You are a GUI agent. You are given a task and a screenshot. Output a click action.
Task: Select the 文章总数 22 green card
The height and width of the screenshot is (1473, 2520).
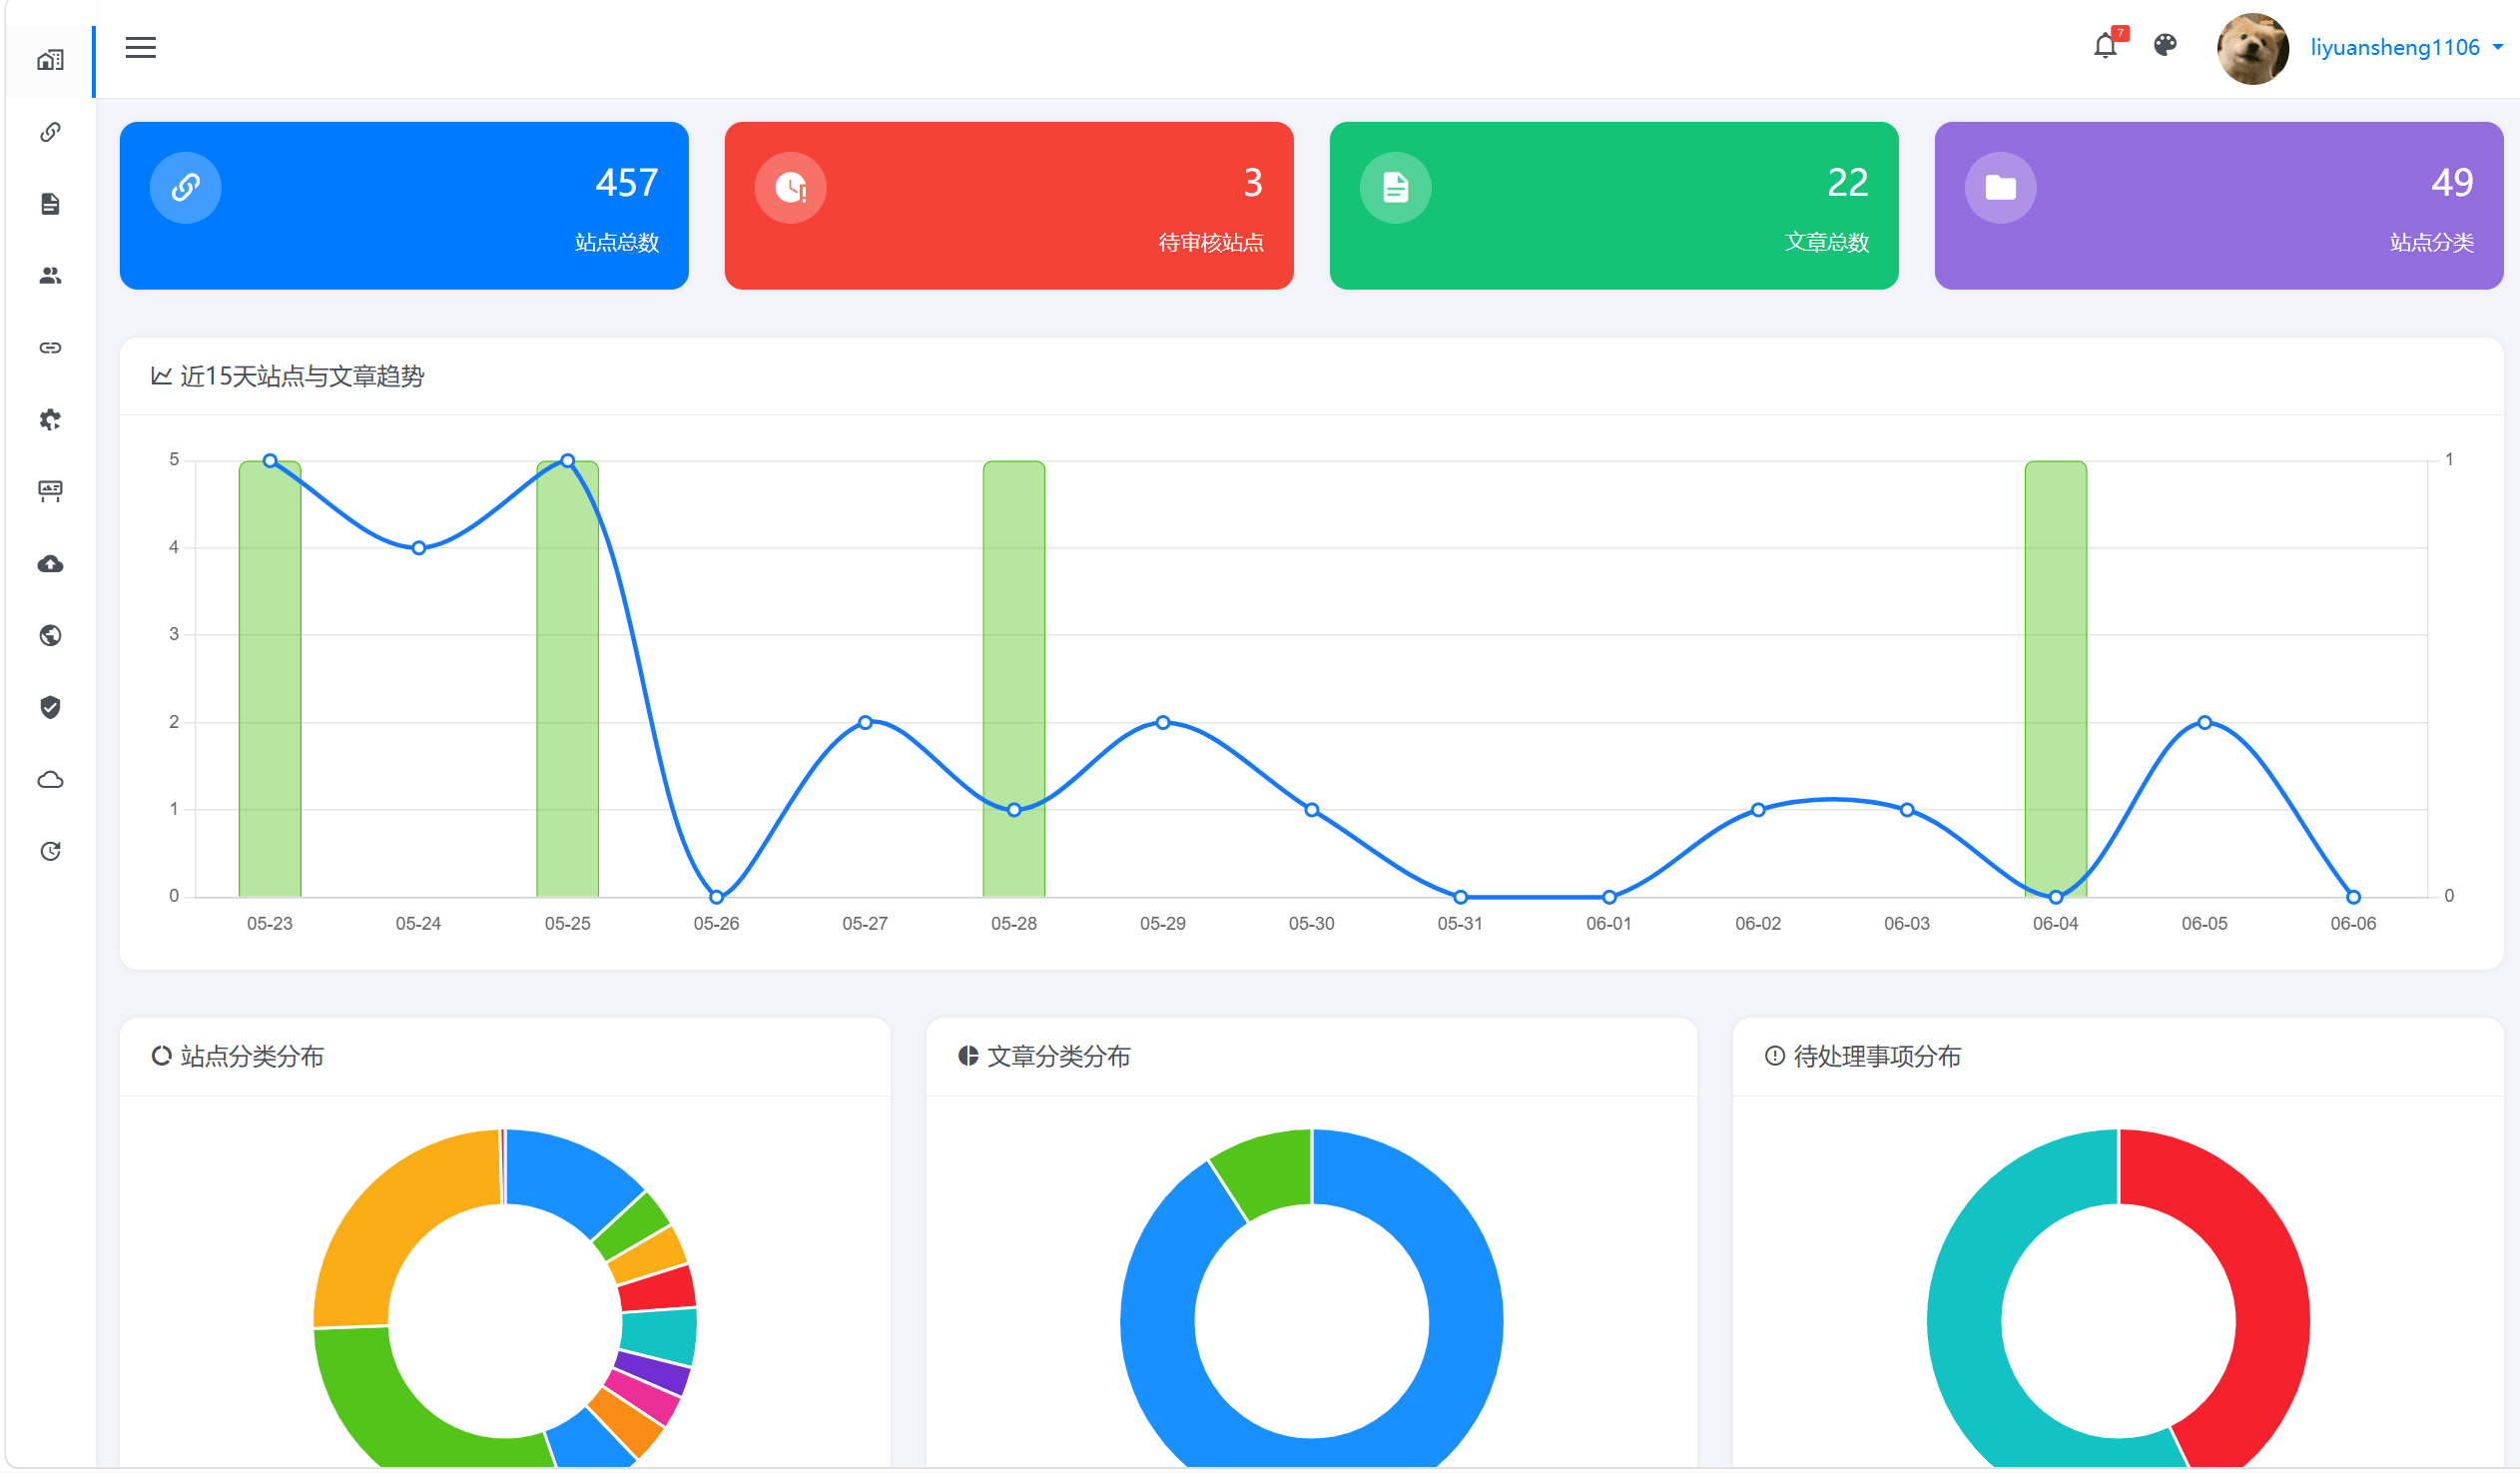1614,206
